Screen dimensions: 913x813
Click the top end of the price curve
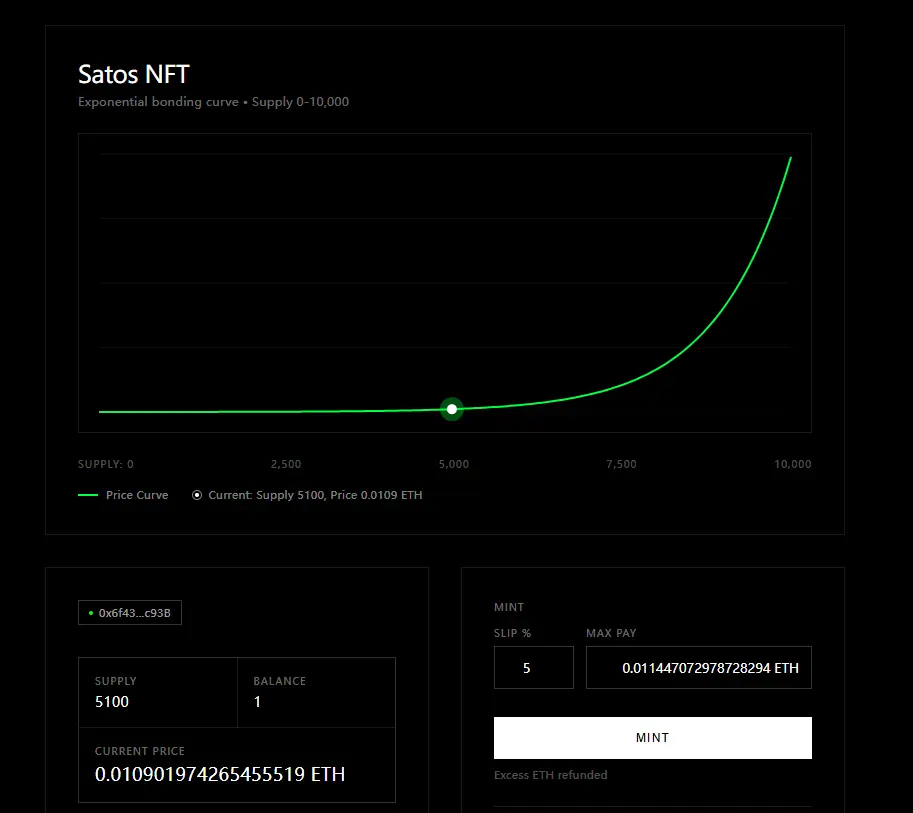click(790, 158)
